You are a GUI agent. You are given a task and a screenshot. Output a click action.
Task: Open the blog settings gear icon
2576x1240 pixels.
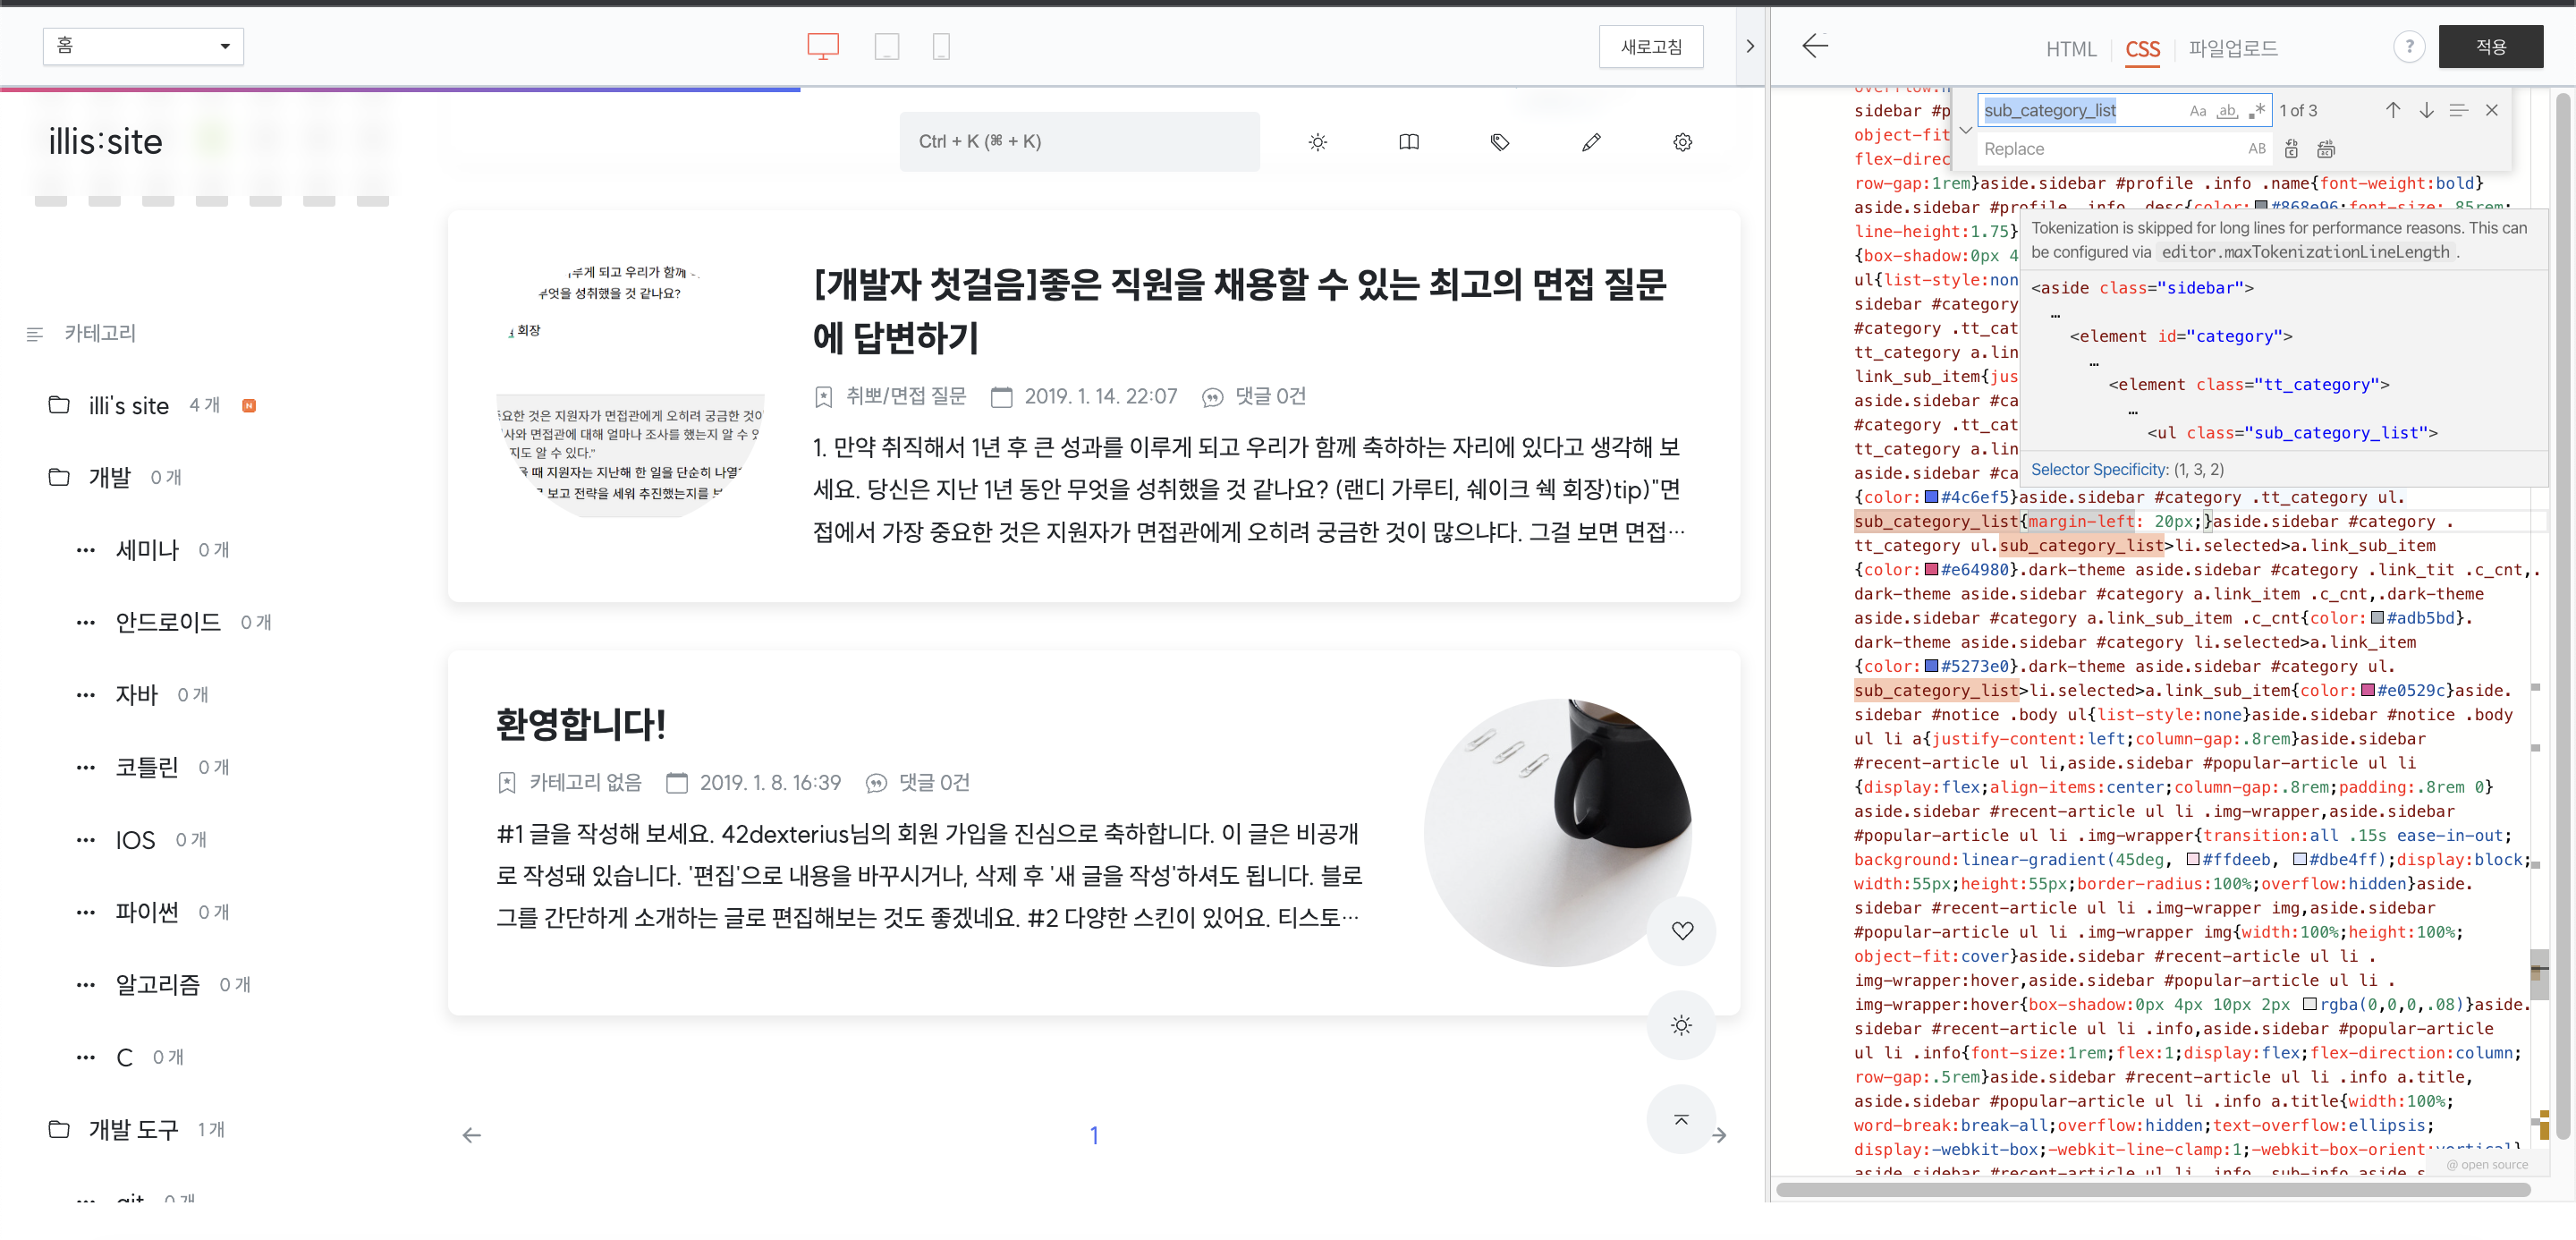point(1682,142)
